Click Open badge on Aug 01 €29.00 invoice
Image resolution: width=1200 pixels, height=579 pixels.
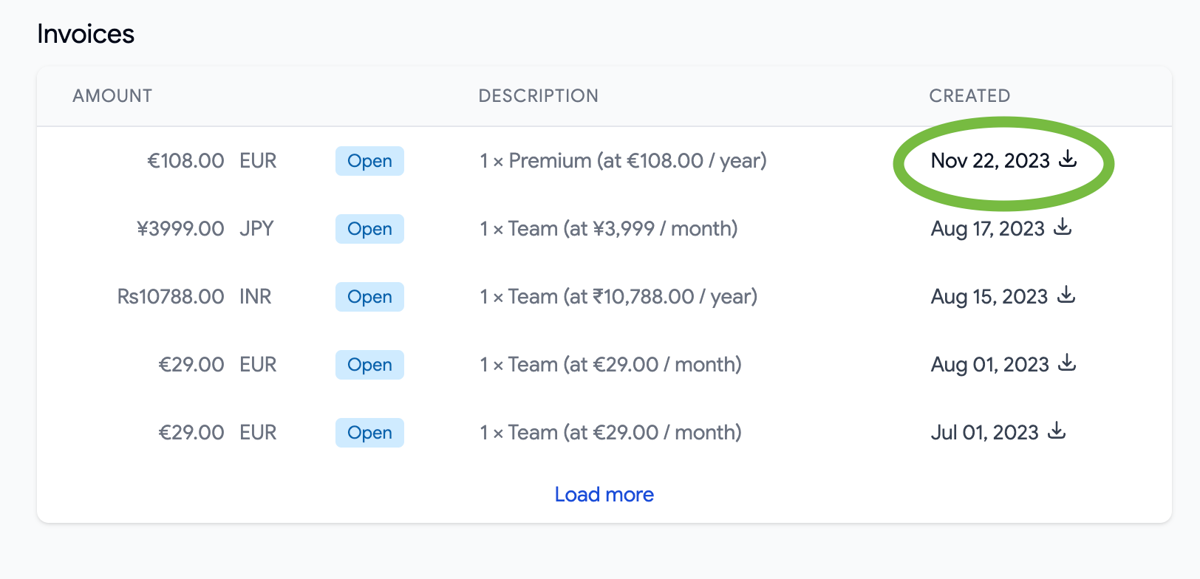click(369, 365)
